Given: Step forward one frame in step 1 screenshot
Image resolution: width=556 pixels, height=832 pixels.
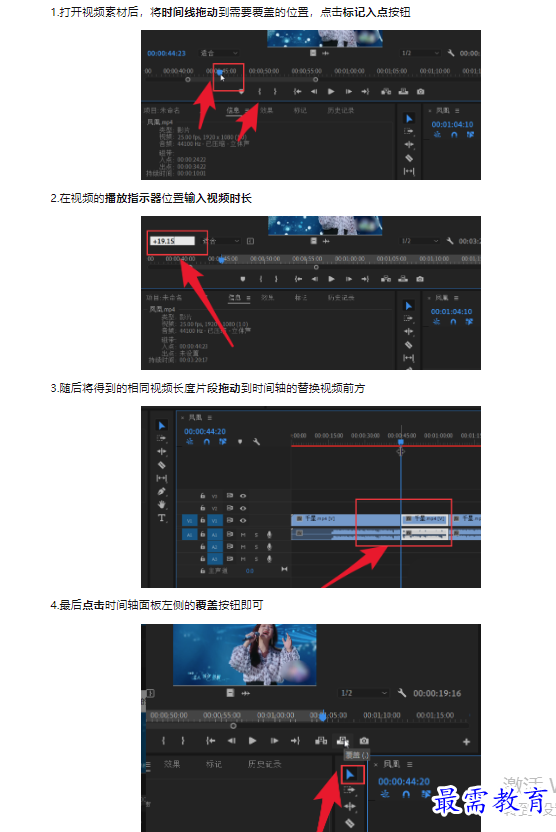Looking at the screenshot, I should point(349,91).
